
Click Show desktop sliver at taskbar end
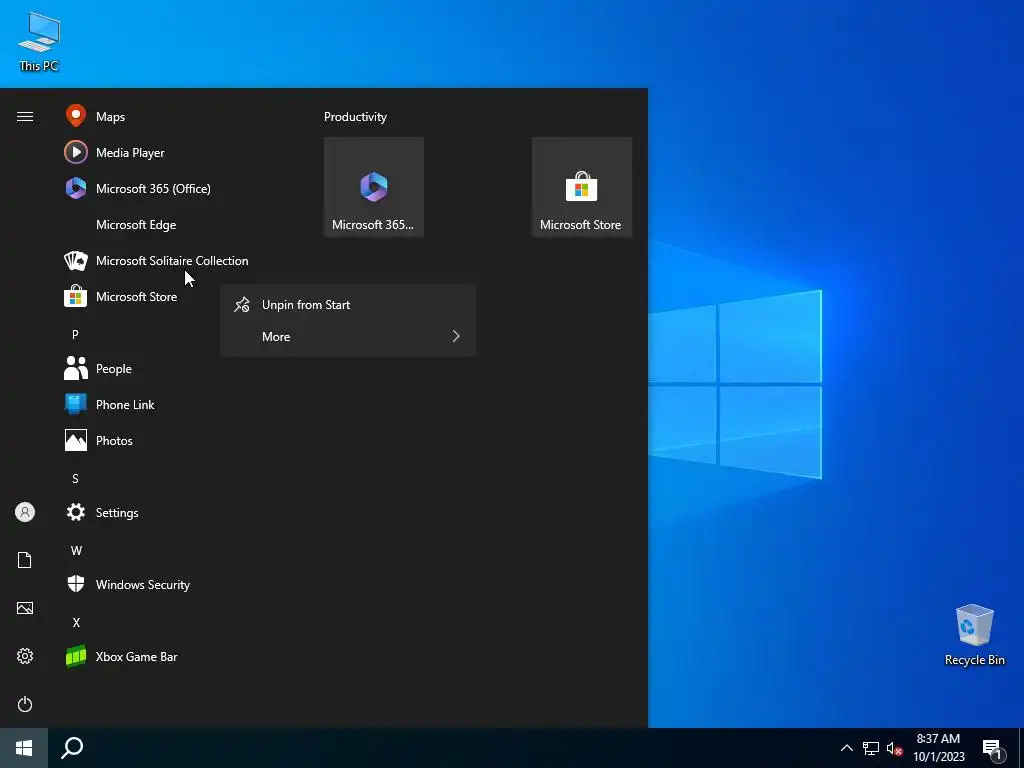pyautogui.click(x=1021, y=748)
